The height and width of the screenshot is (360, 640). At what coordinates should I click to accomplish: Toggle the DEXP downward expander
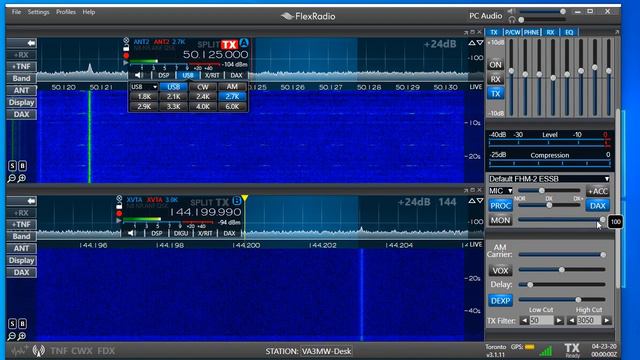point(500,300)
